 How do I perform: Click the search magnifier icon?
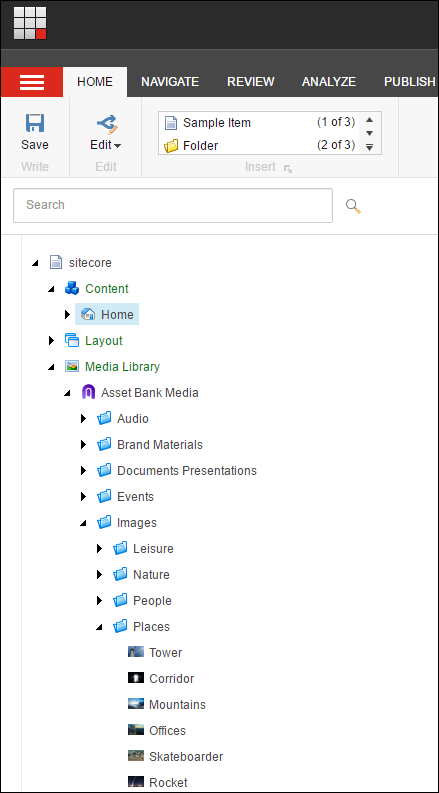tap(353, 206)
